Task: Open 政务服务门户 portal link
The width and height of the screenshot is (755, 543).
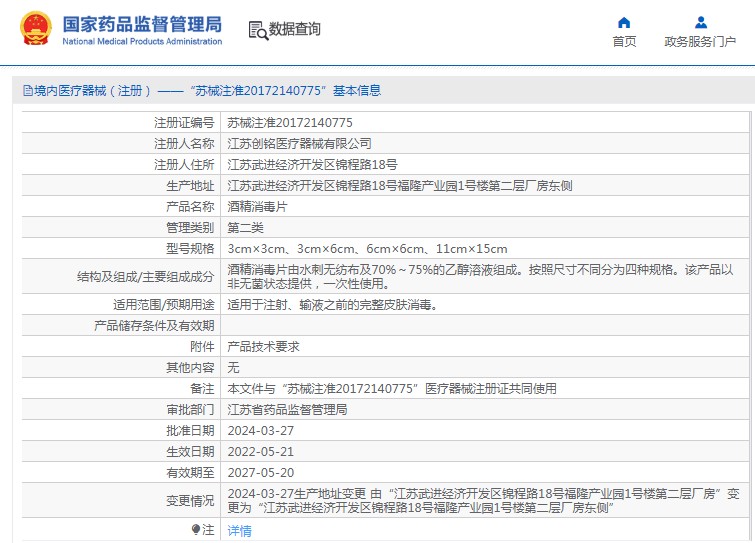Action: [700, 42]
